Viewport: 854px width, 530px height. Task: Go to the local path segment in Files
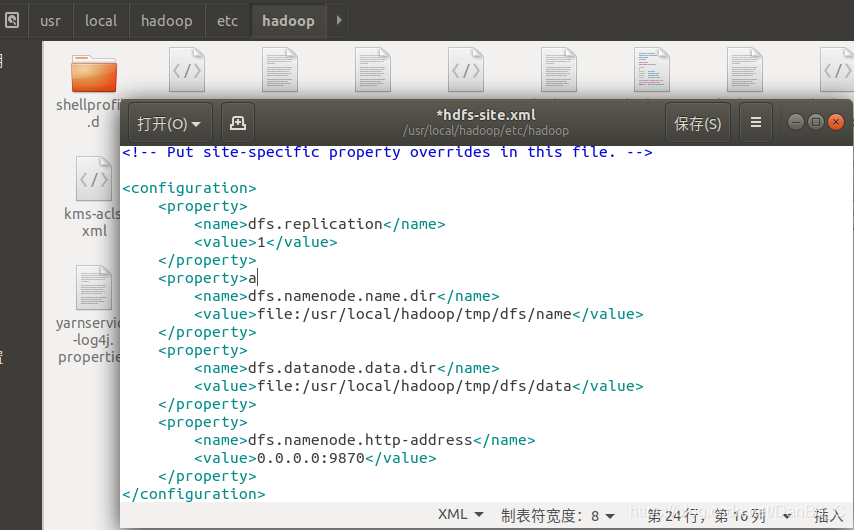pos(101,21)
